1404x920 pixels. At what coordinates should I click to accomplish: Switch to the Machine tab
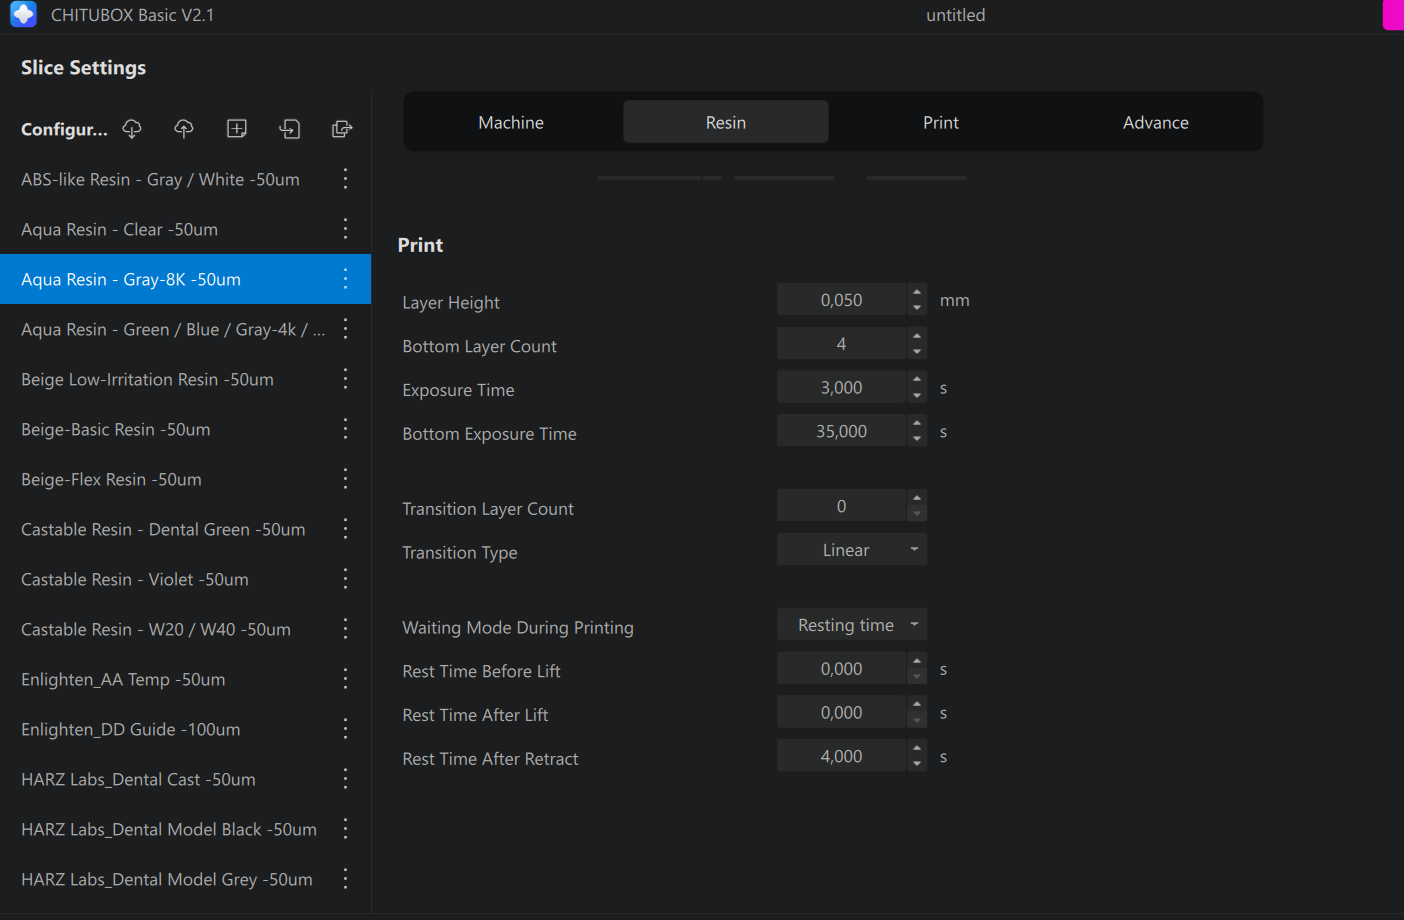pos(511,122)
